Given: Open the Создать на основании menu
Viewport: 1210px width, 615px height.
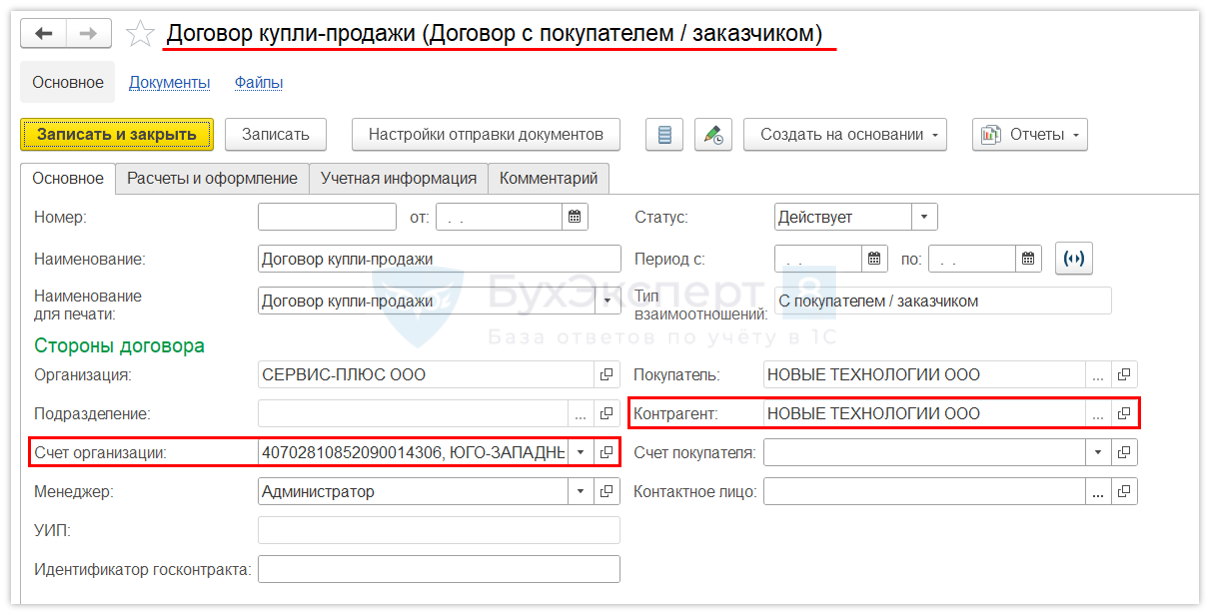Looking at the screenshot, I should coord(845,135).
